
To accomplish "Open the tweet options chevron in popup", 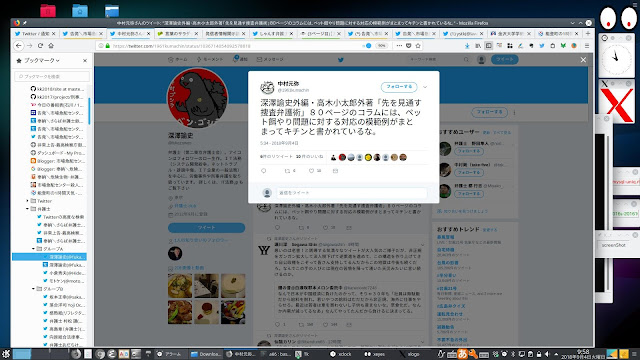I will tap(425, 87).
